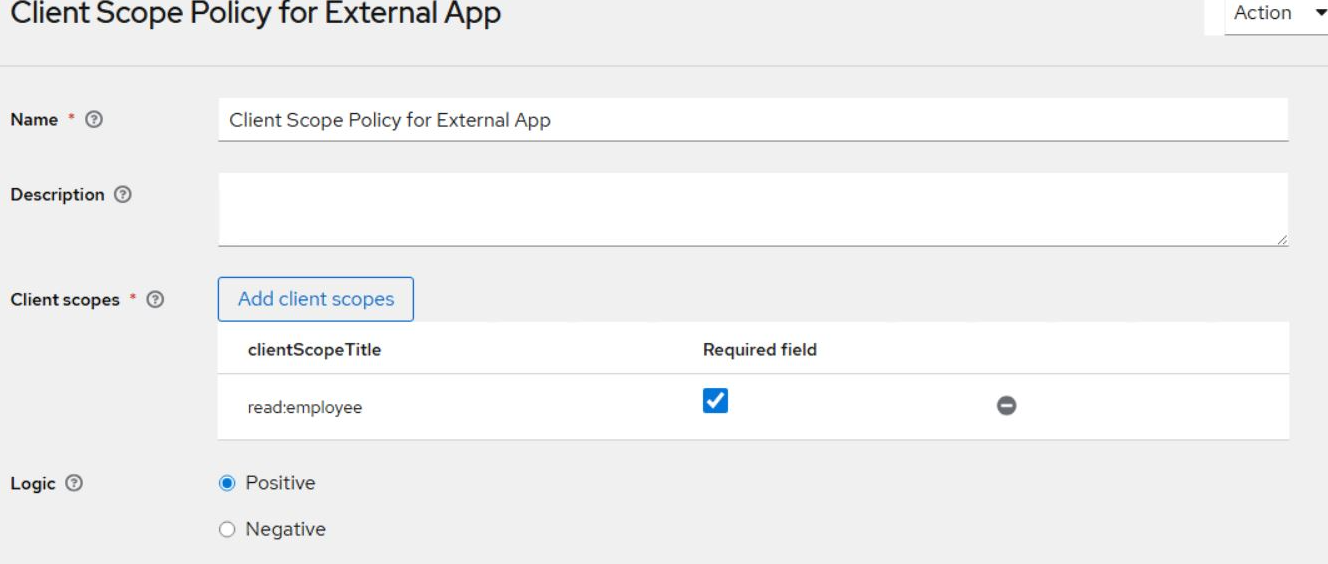Screen dimensions: 1328x564
Task: Select the Positive logic option
Action: click(227, 483)
